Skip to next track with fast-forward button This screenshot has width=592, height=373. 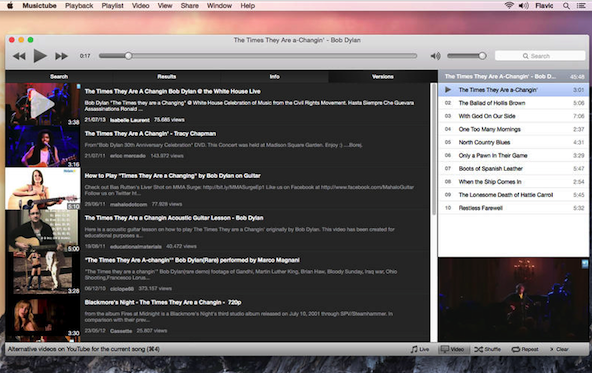pos(61,56)
